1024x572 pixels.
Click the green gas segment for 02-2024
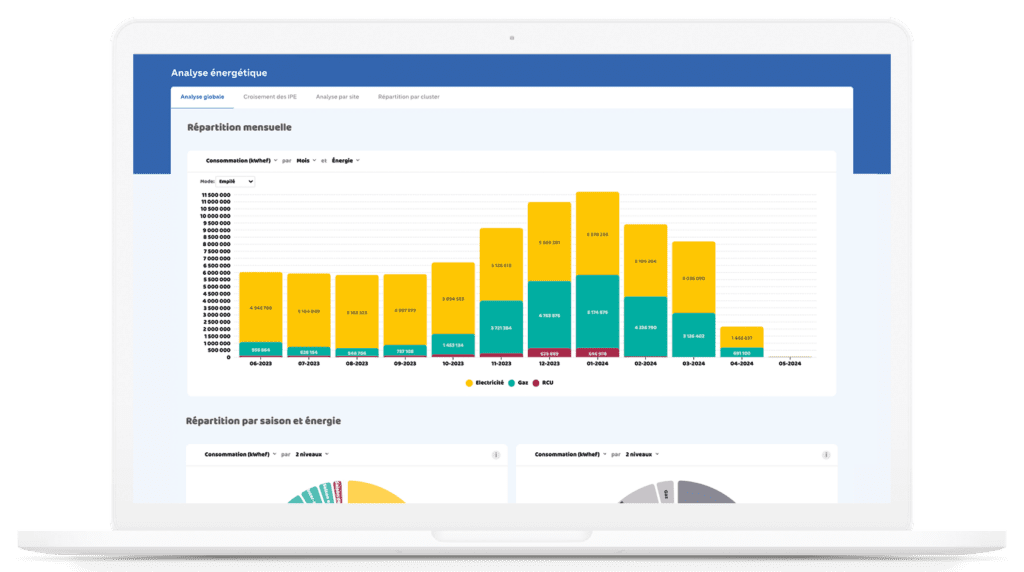pyautogui.click(x=645, y=325)
